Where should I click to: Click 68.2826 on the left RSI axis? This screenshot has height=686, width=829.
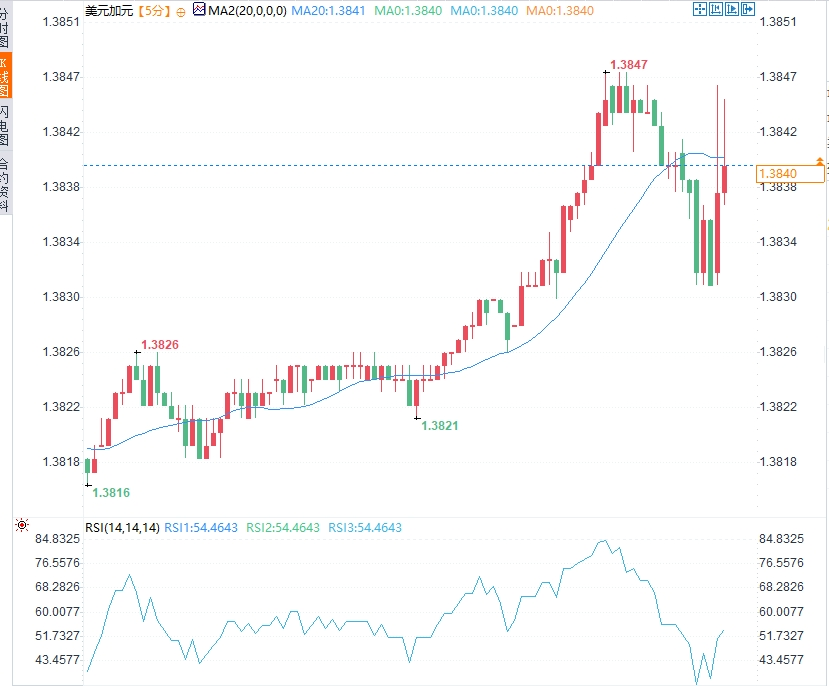tap(58, 587)
